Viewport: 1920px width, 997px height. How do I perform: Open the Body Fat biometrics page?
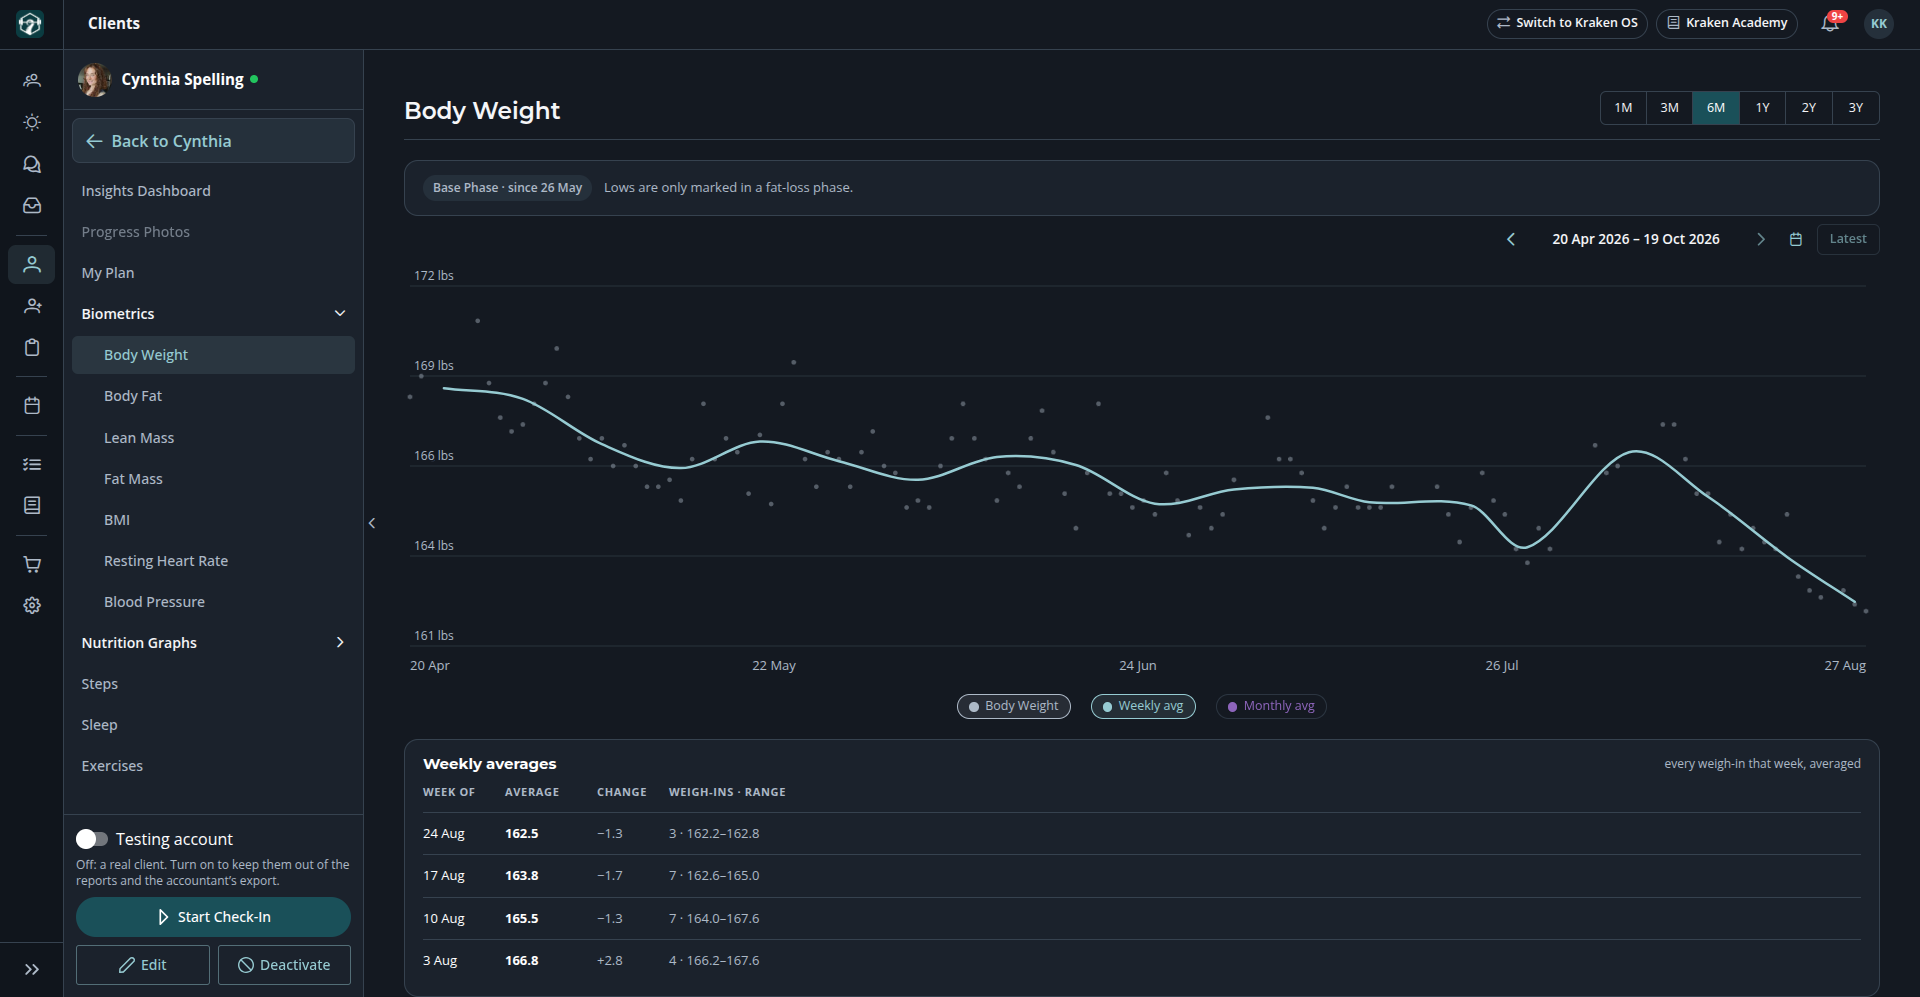coord(213,396)
